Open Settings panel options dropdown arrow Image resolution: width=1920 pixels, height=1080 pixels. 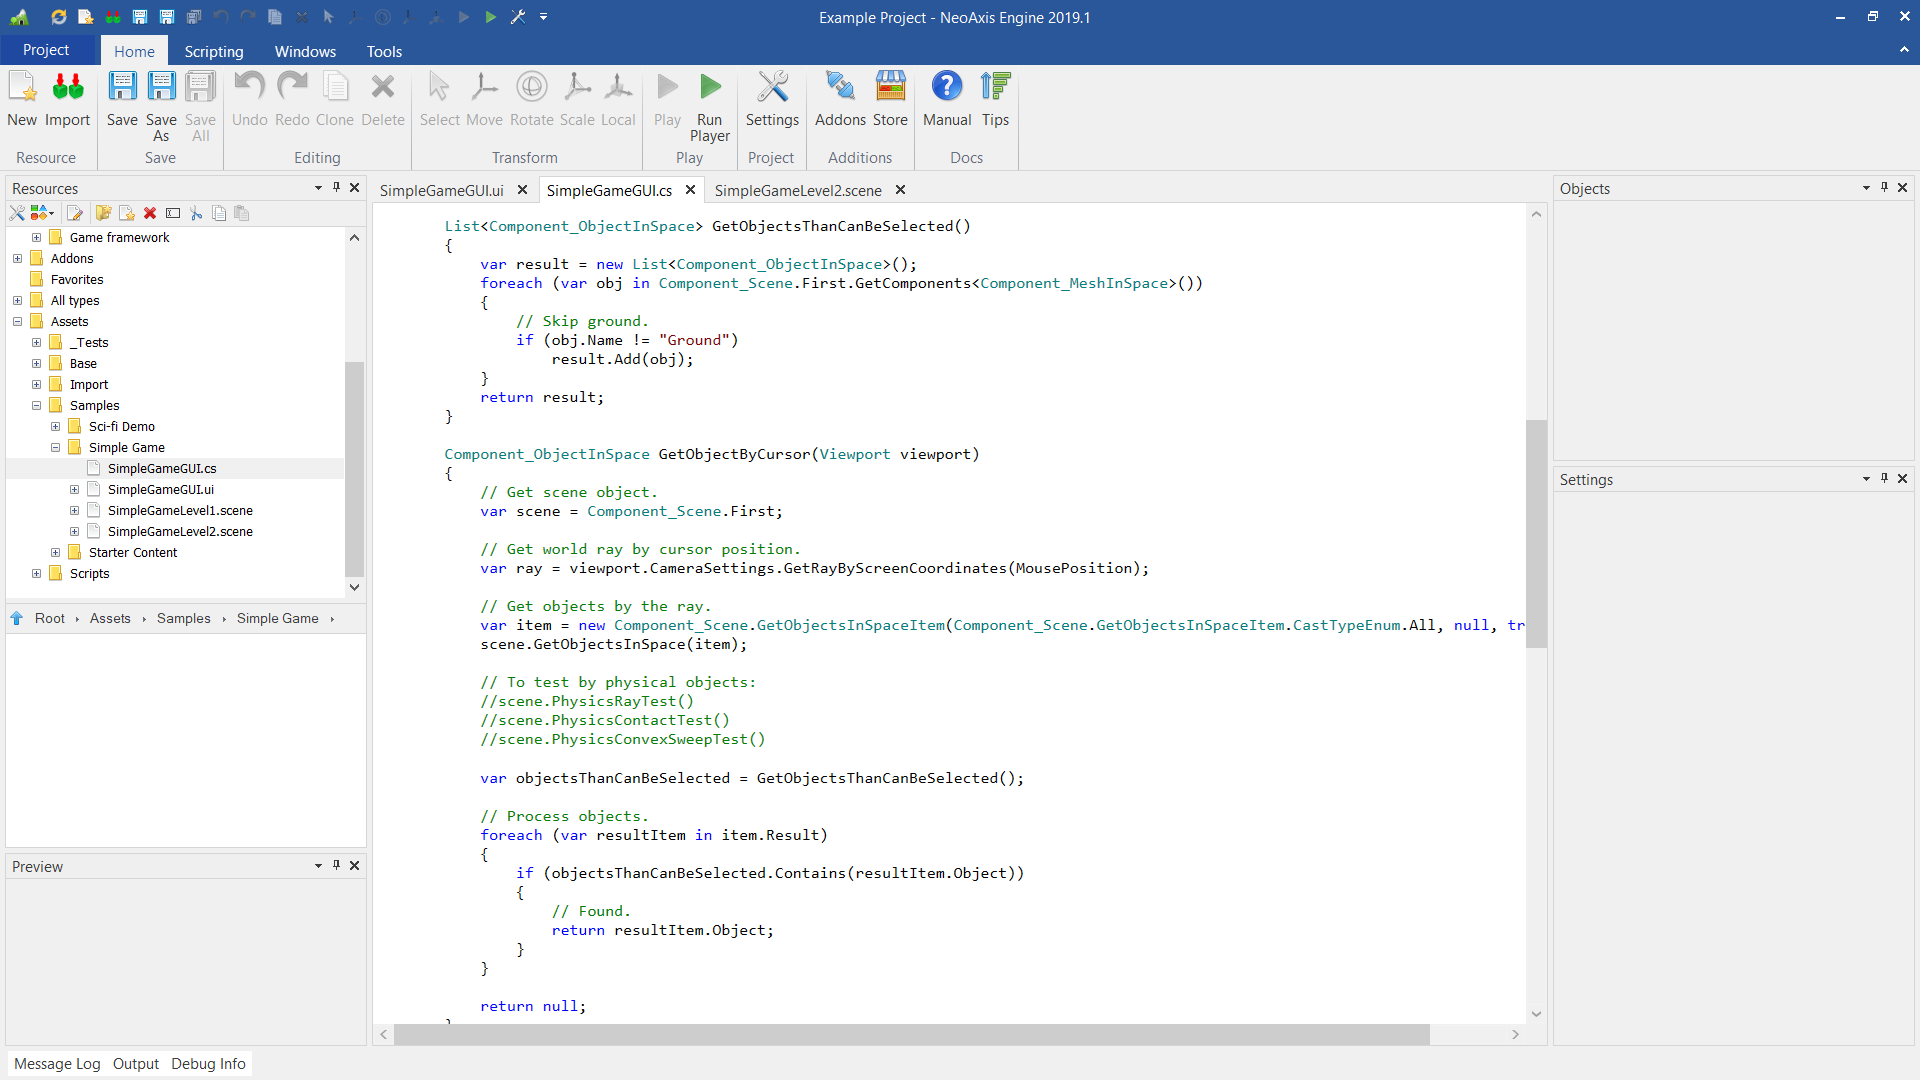tap(1866, 479)
